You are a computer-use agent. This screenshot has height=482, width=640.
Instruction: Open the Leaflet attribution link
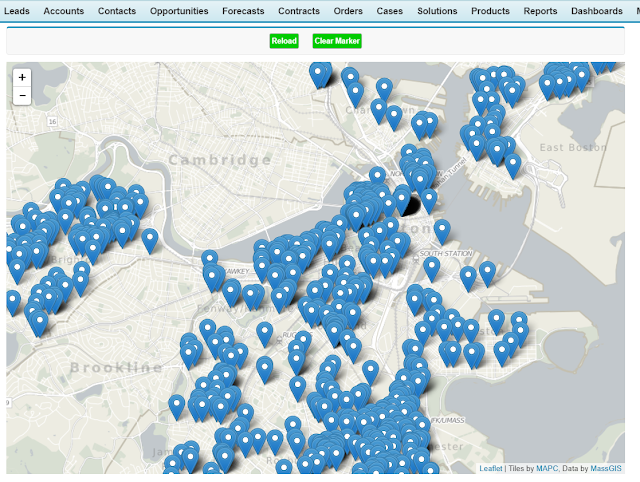point(491,469)
